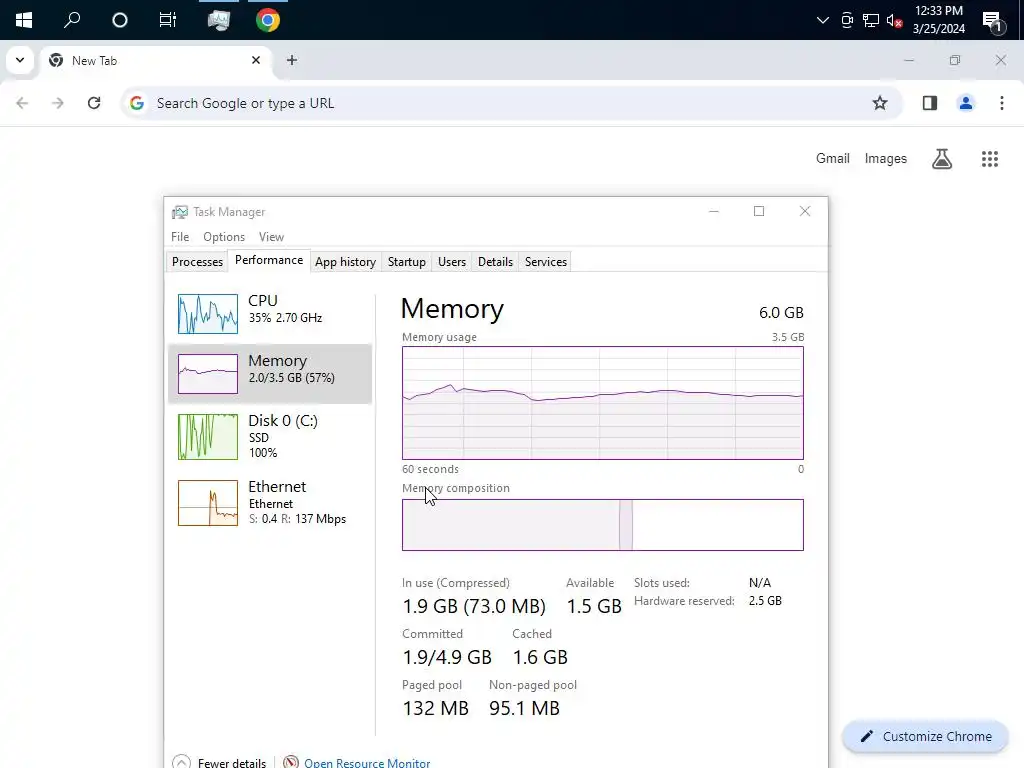Open Resource Monitor link
The image size is (1024, 768).
point(366,762)
